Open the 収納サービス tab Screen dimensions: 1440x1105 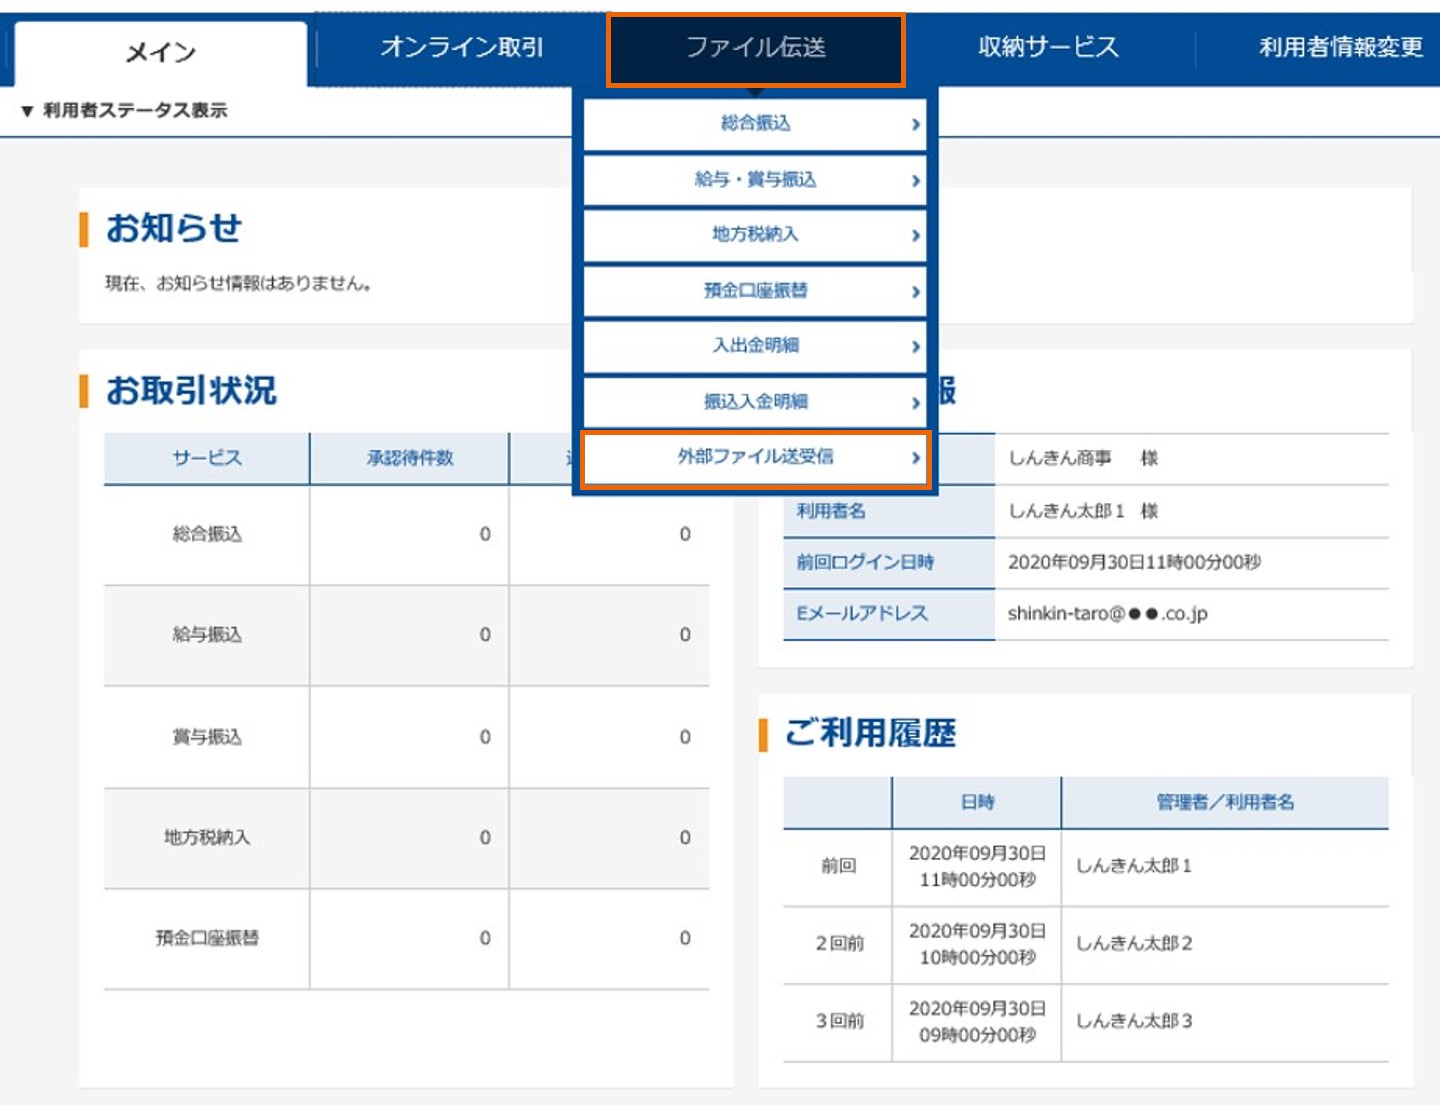click(1048, 47)
